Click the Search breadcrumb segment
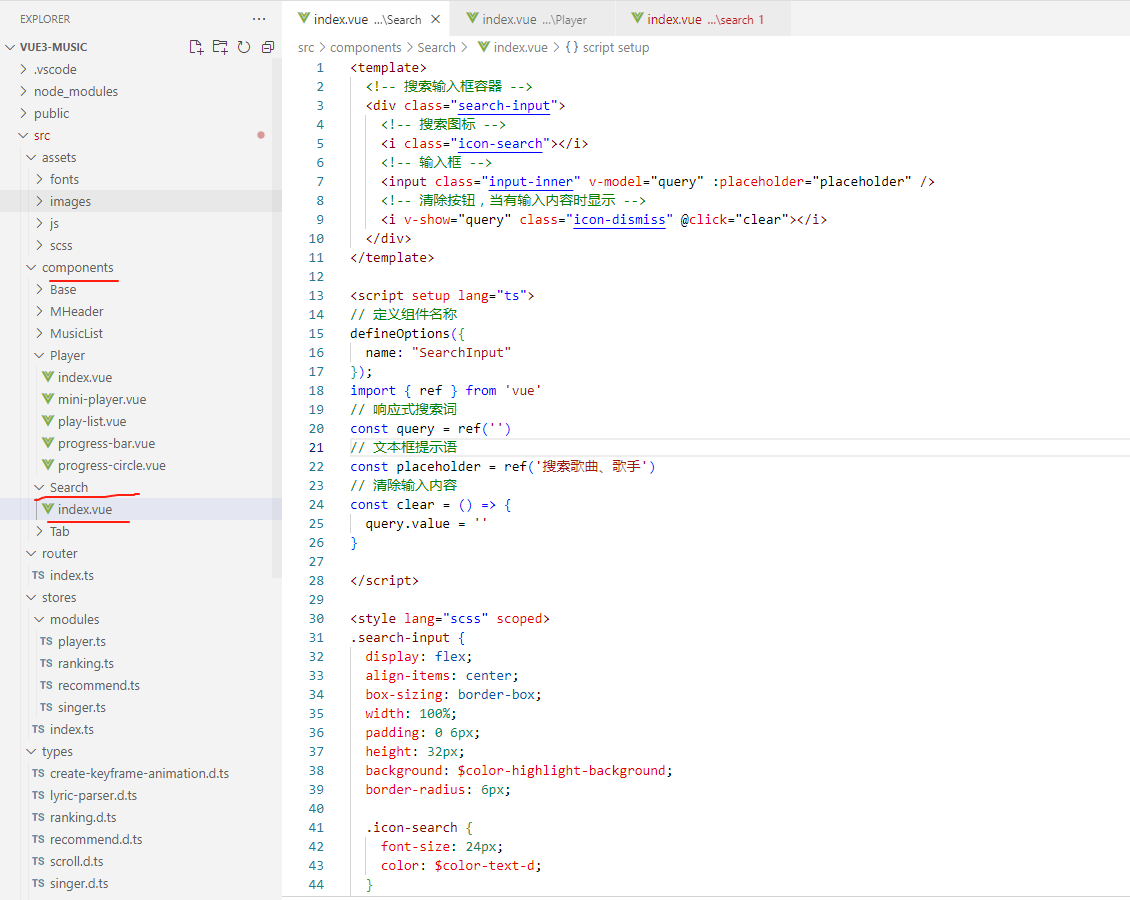Image resolution: width=1130 pixels, height=900 pixels. [x=436, y=48]
